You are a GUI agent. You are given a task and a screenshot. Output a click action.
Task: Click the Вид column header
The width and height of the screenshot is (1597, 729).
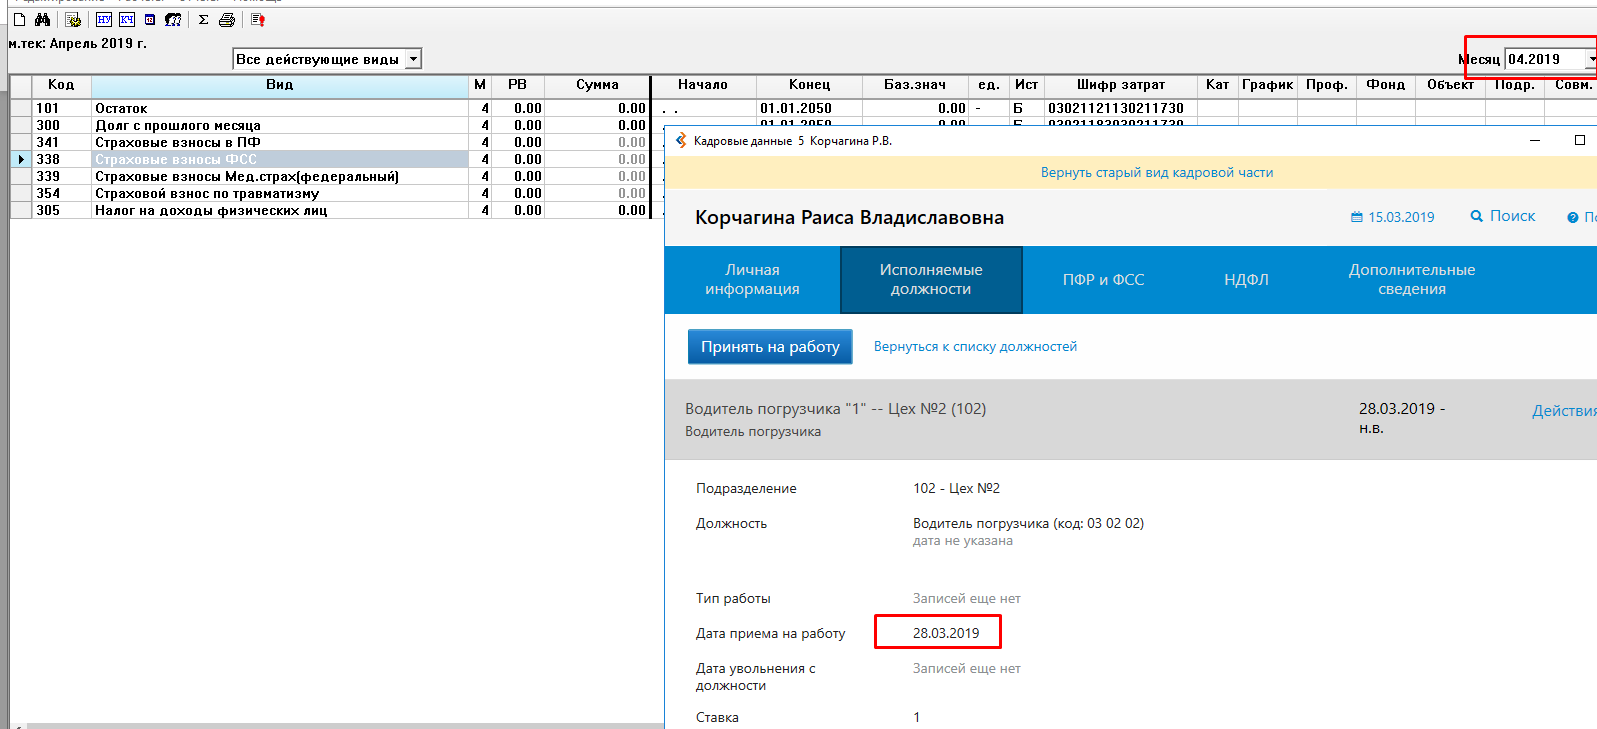(x=280, y=85)
